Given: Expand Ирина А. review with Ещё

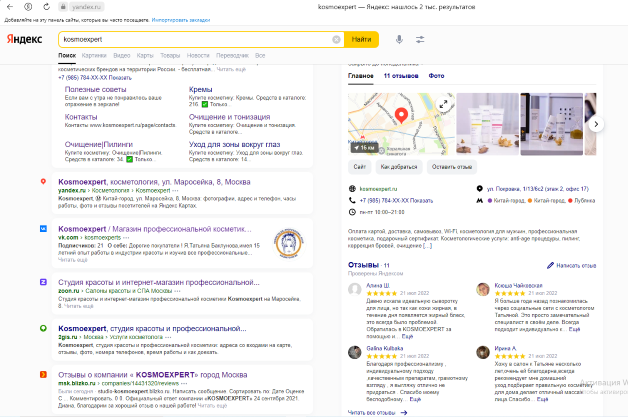Looking at the screenshot, I should 542,399.
